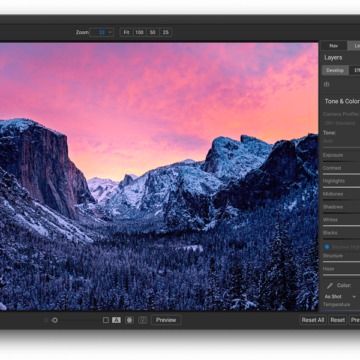The height and width of the screenshot is (360, 360).
Task: Switch to the Nav tab
Action: (x=333, y=46)
